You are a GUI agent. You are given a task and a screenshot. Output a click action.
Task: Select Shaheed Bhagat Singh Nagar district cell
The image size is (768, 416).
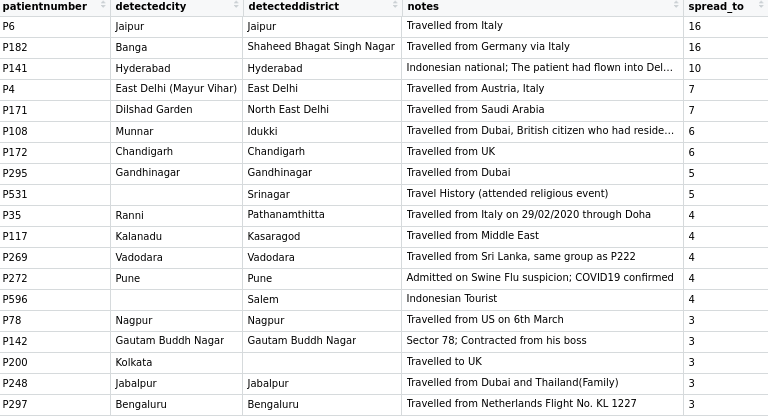click(321, 47)
